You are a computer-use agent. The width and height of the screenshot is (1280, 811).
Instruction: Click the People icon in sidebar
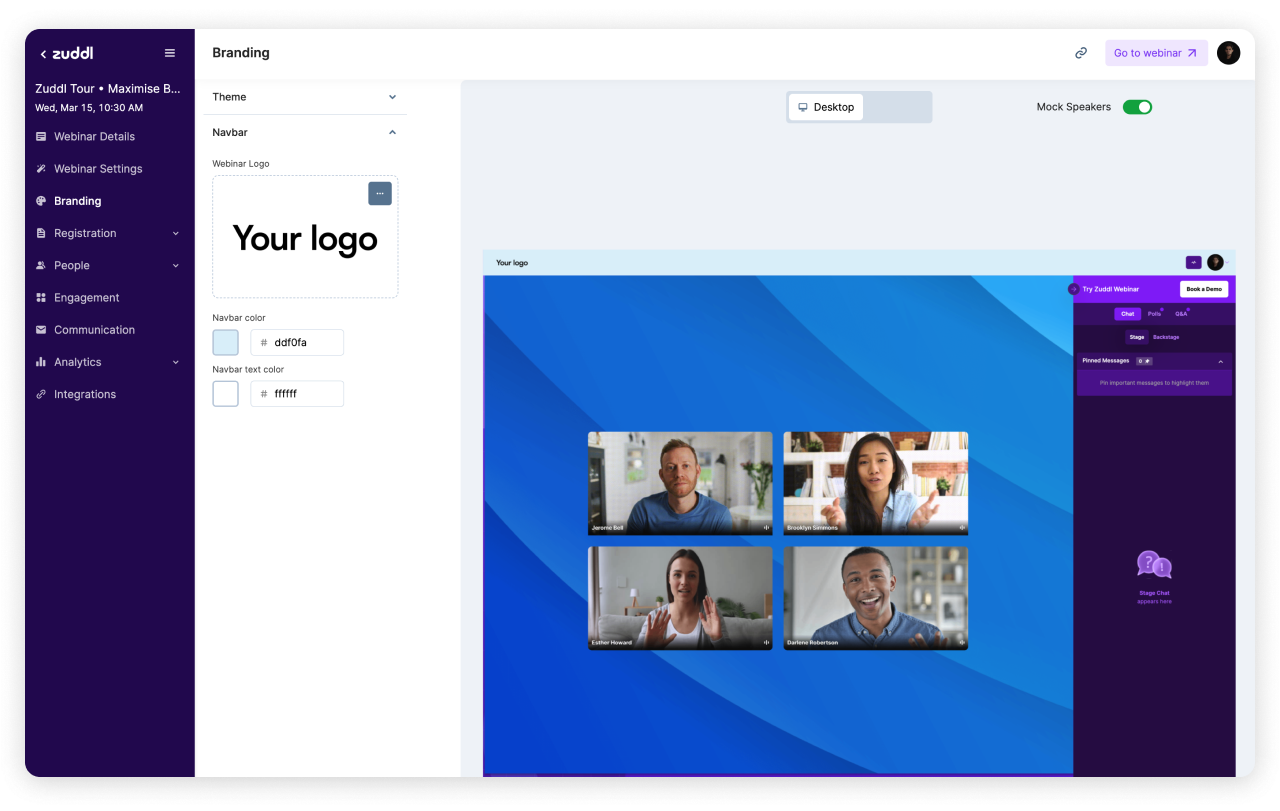tap(41, 265)
